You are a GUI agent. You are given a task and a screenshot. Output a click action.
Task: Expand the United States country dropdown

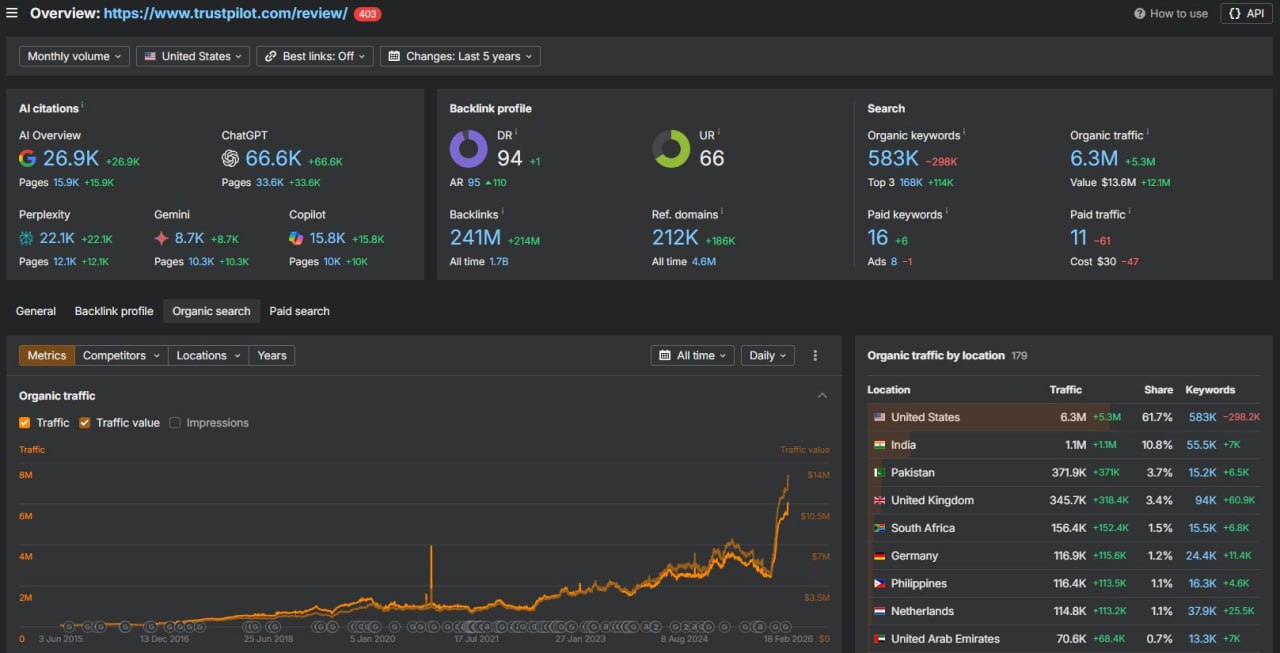tap(195, 57)
